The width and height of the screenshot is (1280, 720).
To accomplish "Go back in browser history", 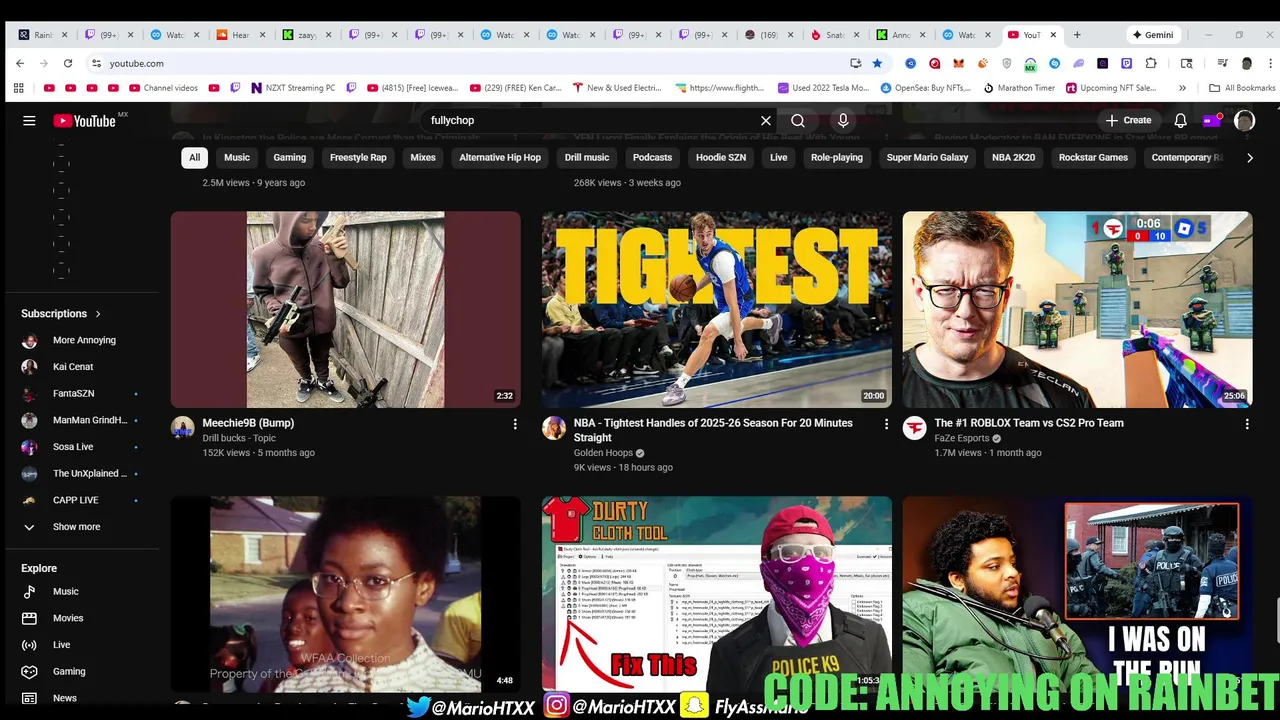I will [x=20, y=63].
